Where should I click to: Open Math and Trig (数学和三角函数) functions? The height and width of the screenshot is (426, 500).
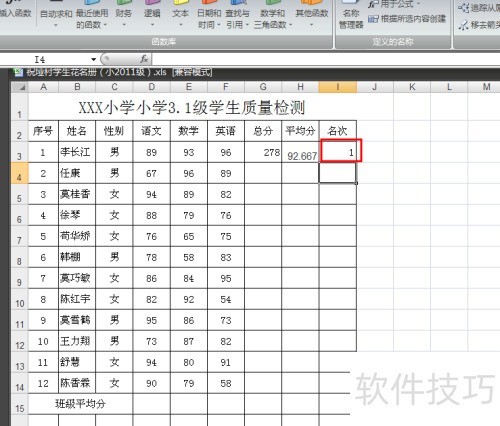(273, 15)
